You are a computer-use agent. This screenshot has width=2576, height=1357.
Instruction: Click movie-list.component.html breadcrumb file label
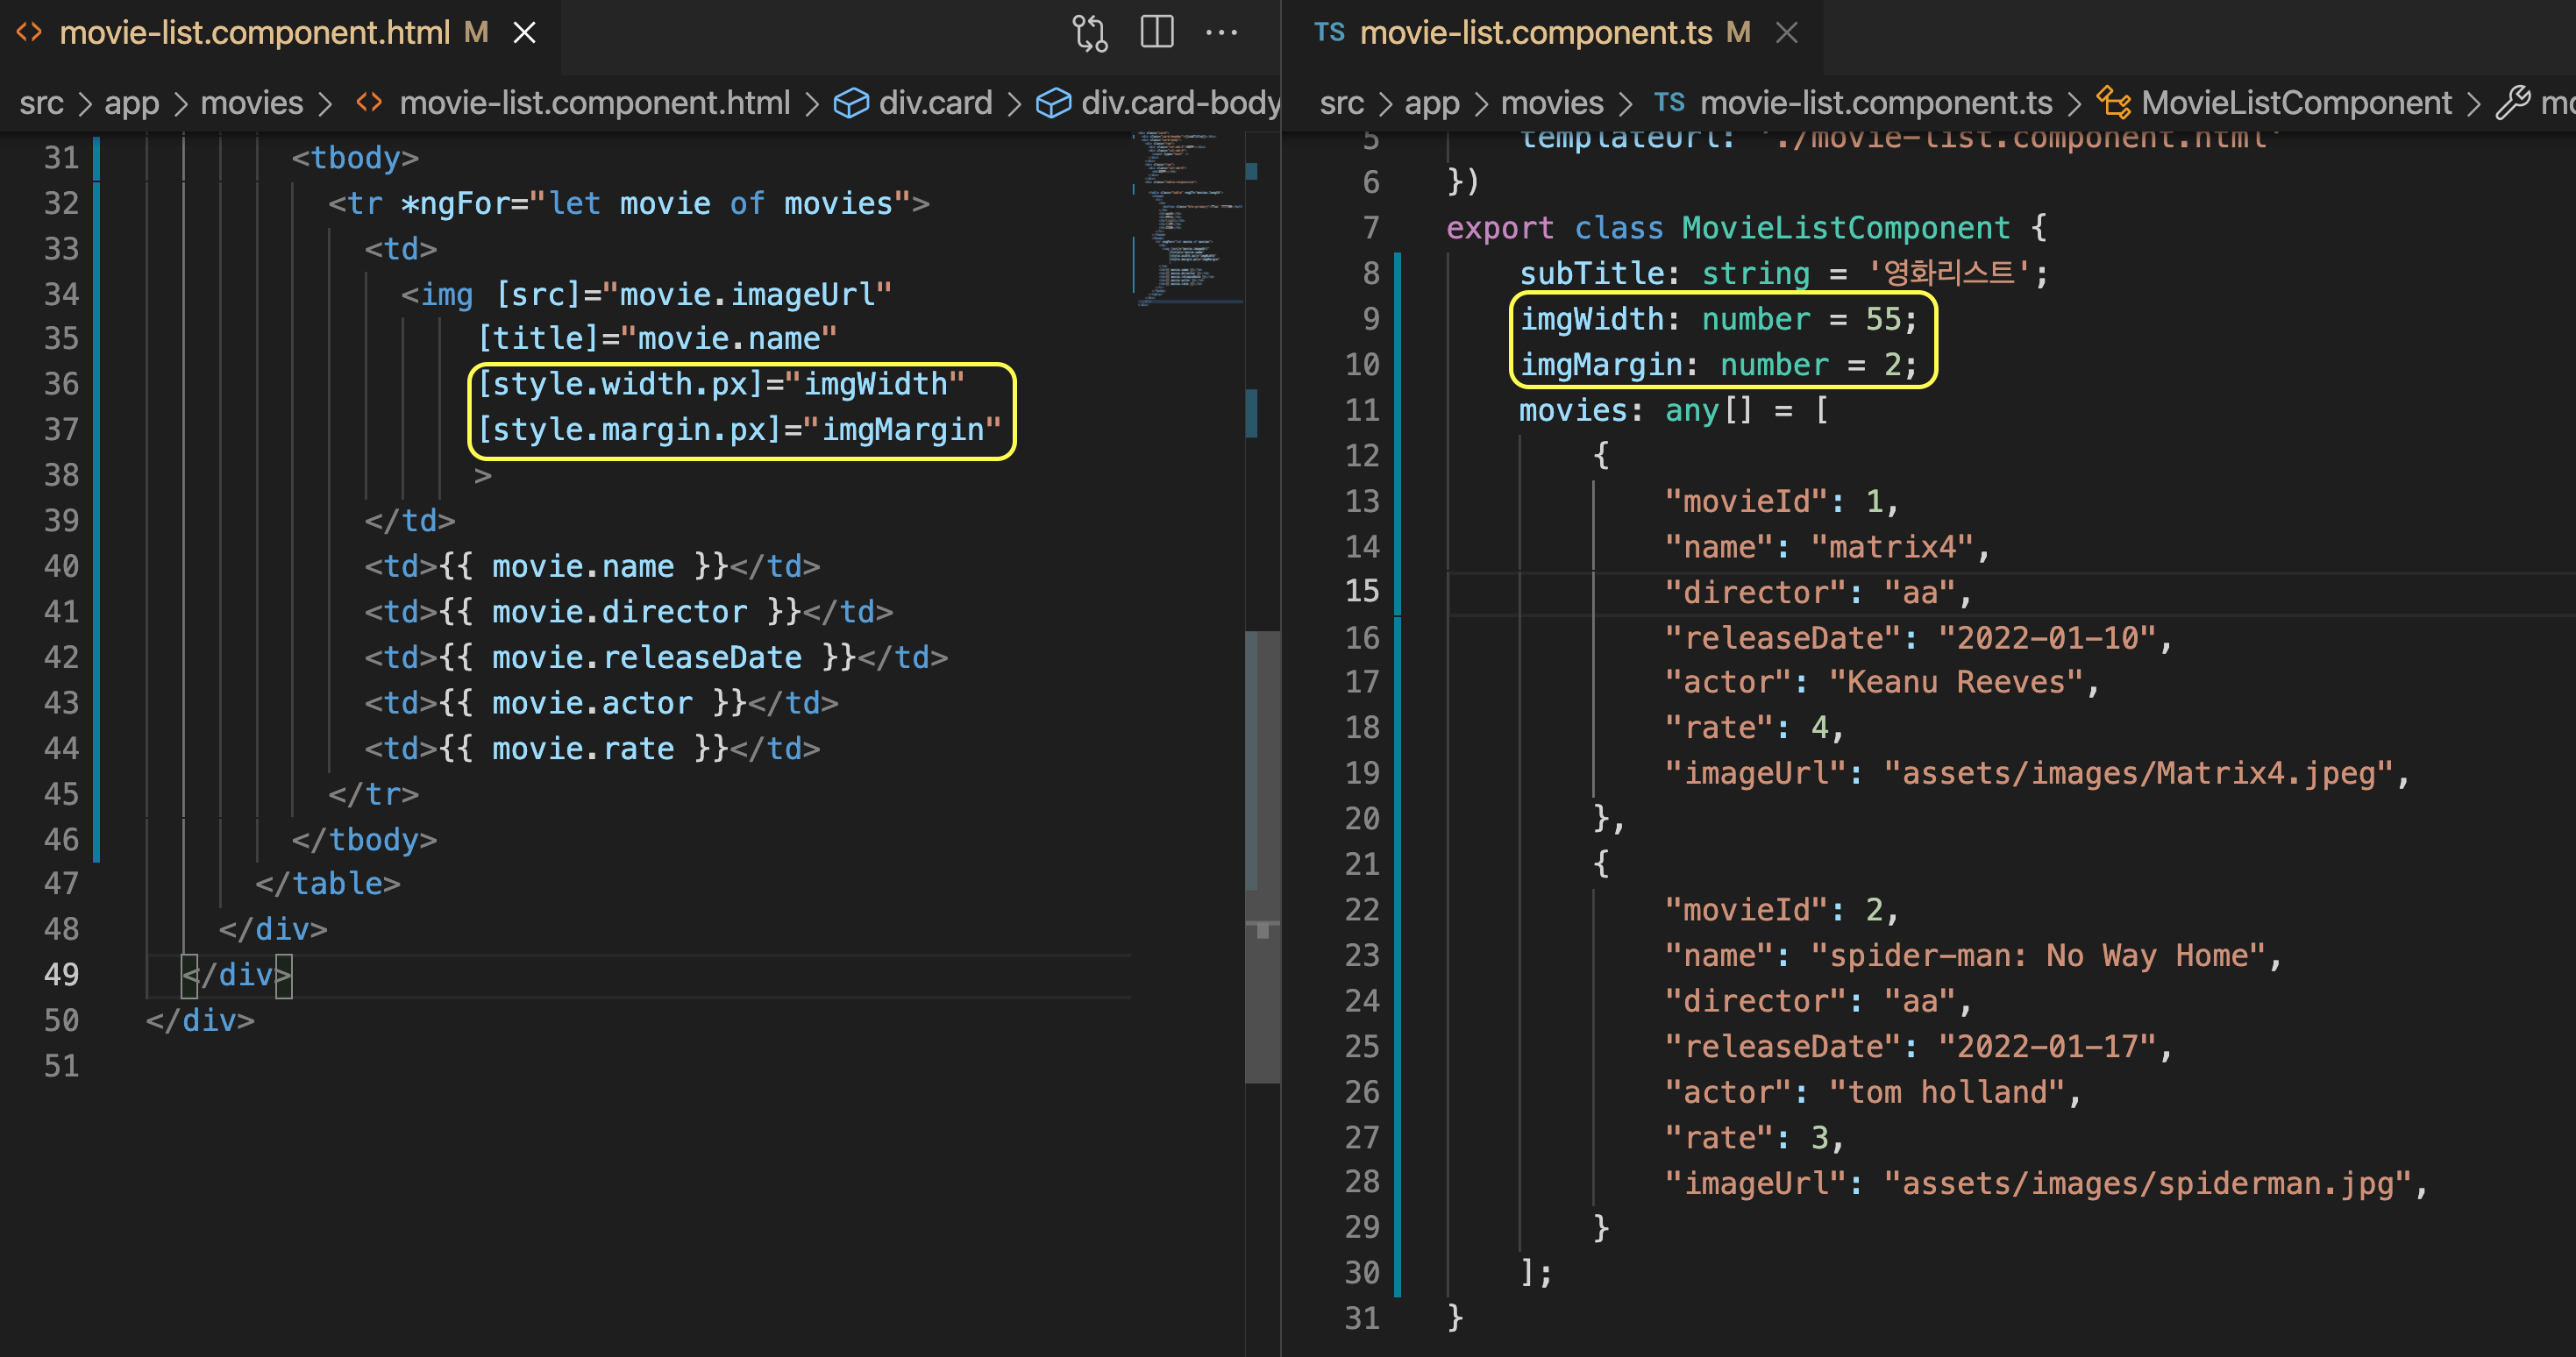[x=594, y=103]
